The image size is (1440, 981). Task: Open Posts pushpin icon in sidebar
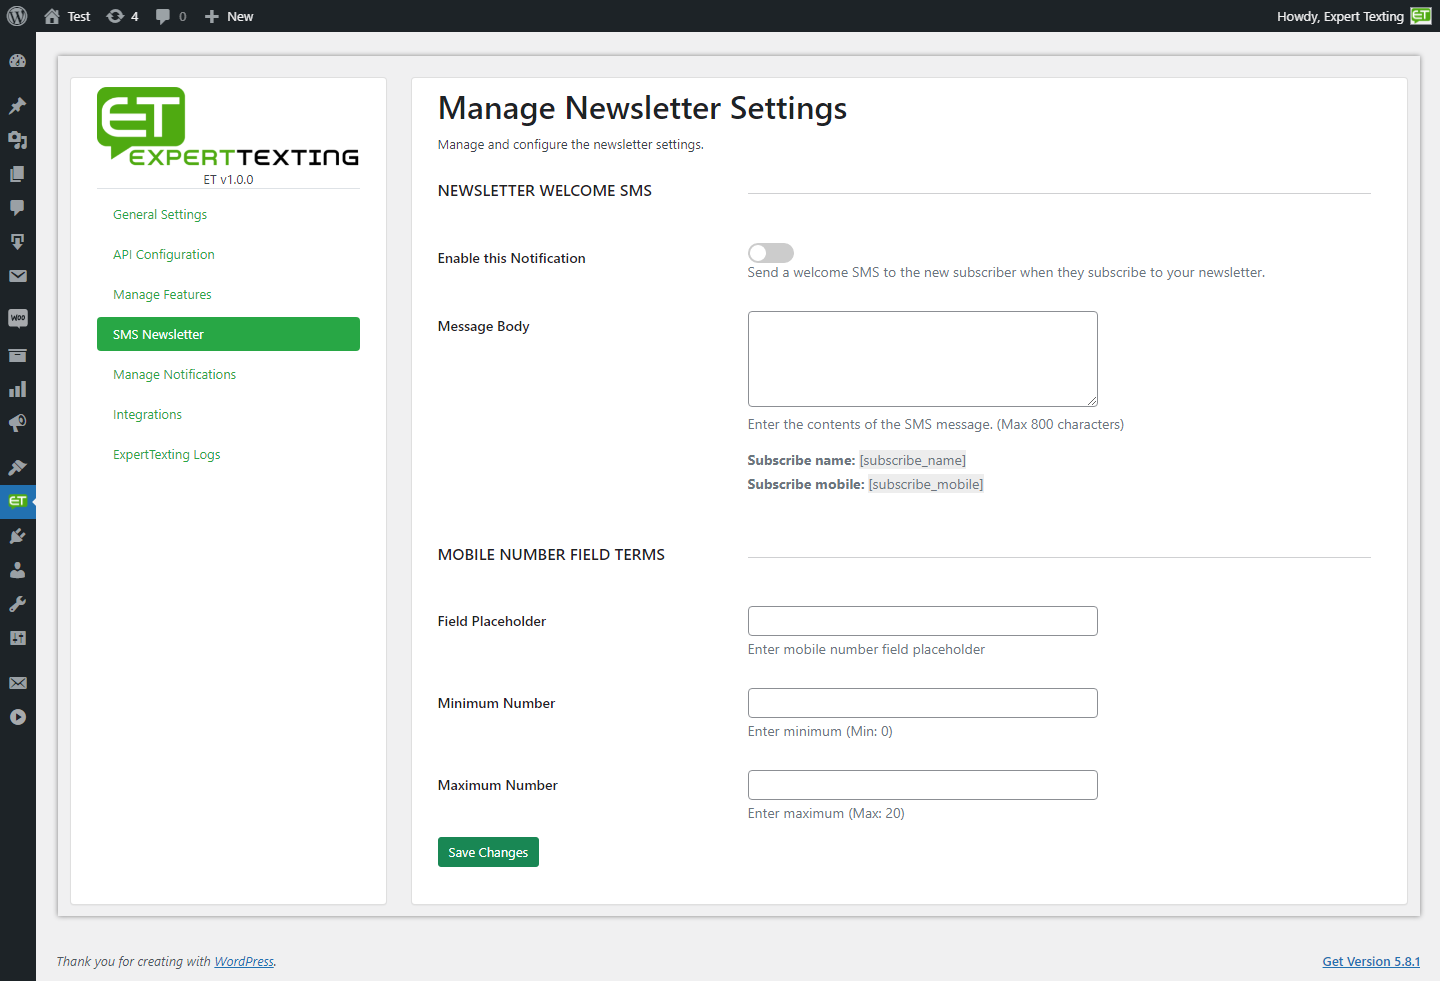point(17,106)
